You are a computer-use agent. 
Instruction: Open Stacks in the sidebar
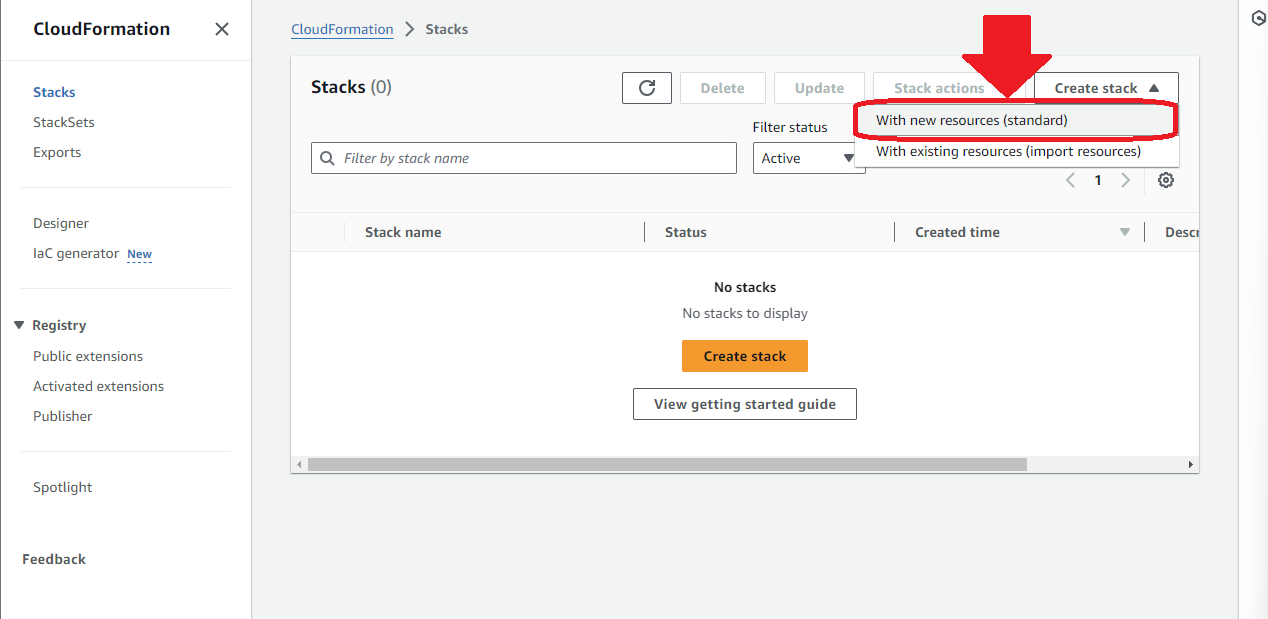(54, 92)
